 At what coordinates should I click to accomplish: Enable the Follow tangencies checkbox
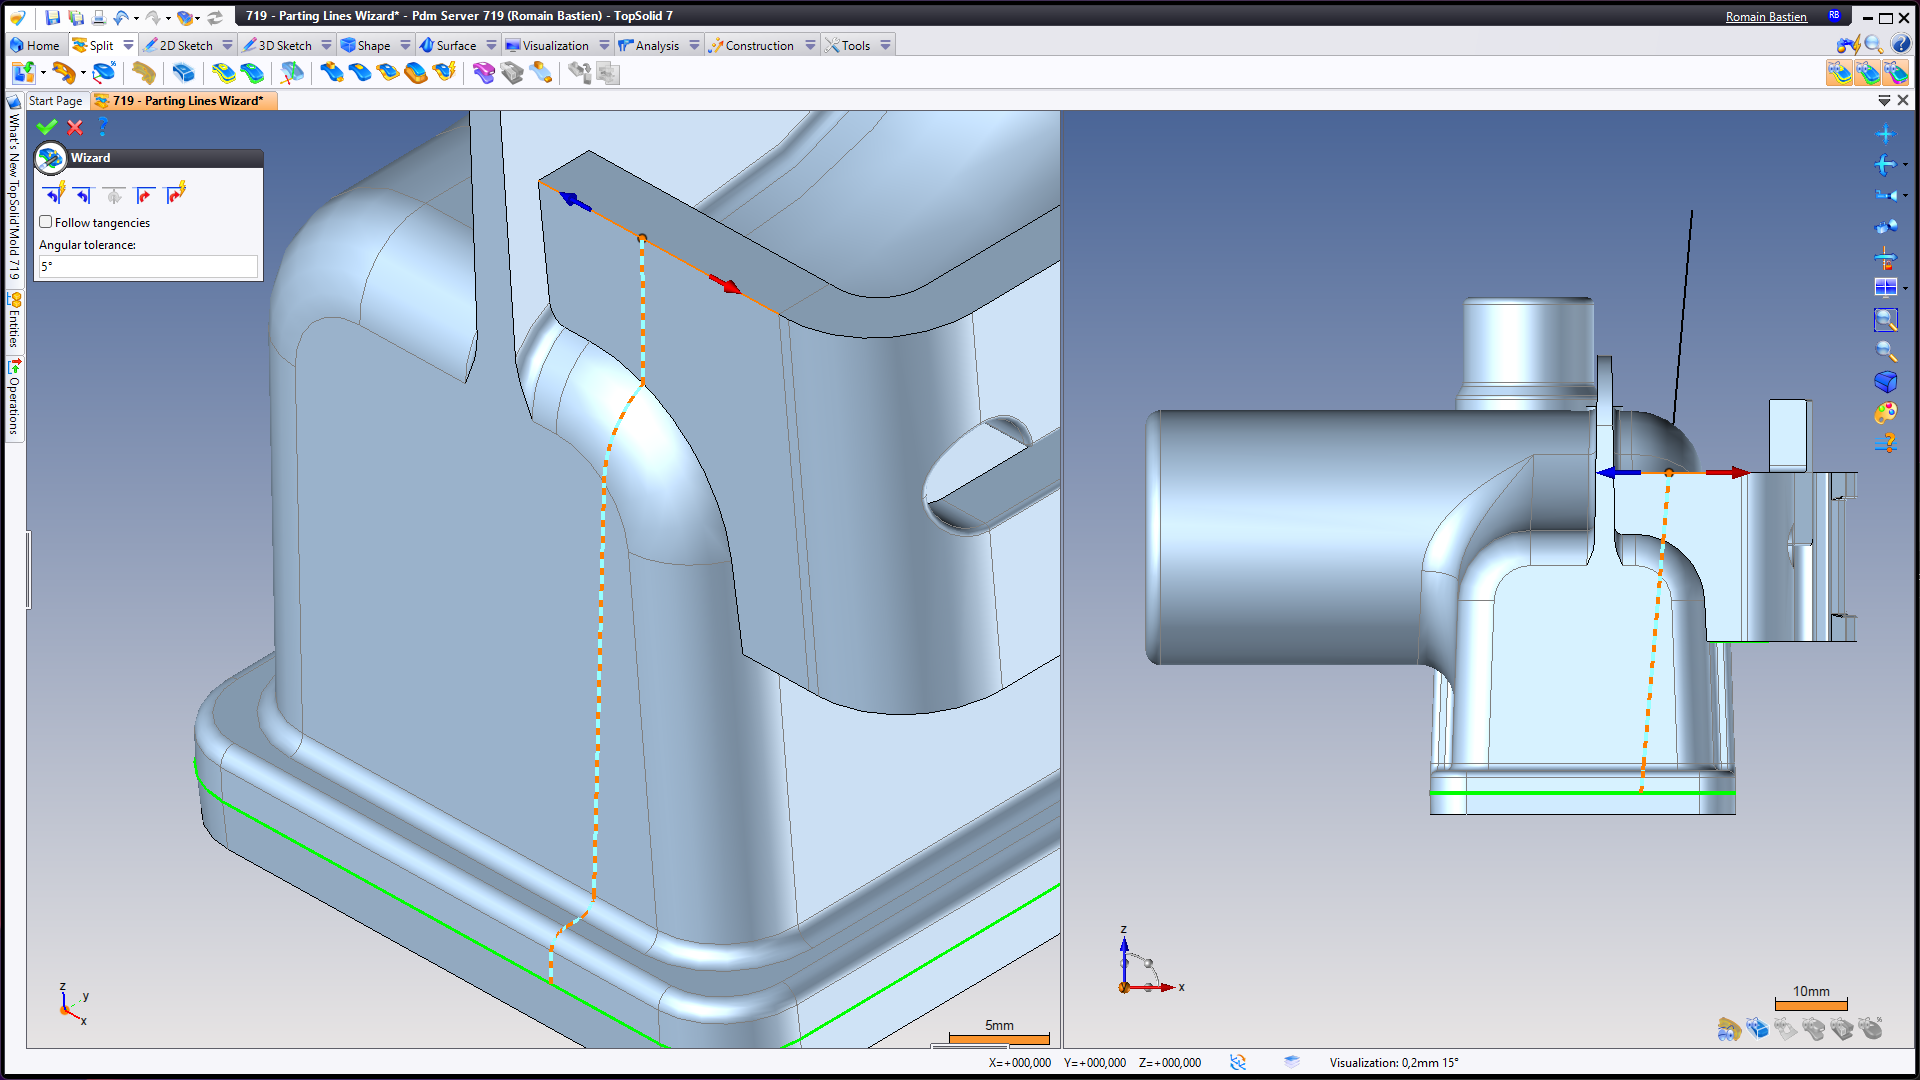(46, 222)
